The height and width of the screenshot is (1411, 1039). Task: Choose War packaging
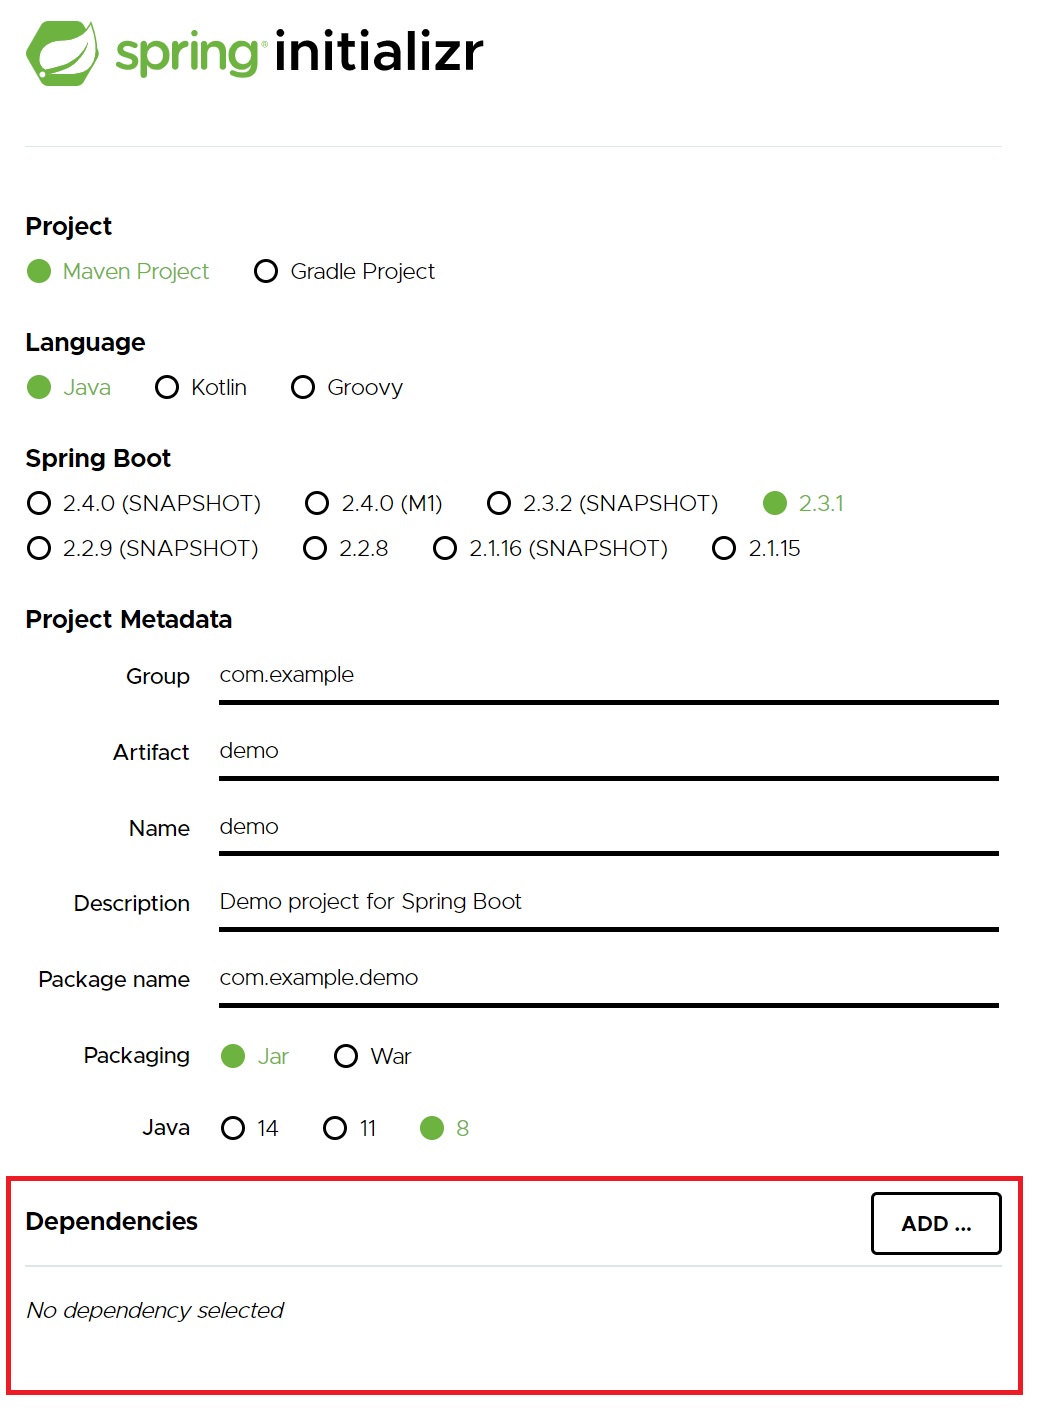[373, 1056]
